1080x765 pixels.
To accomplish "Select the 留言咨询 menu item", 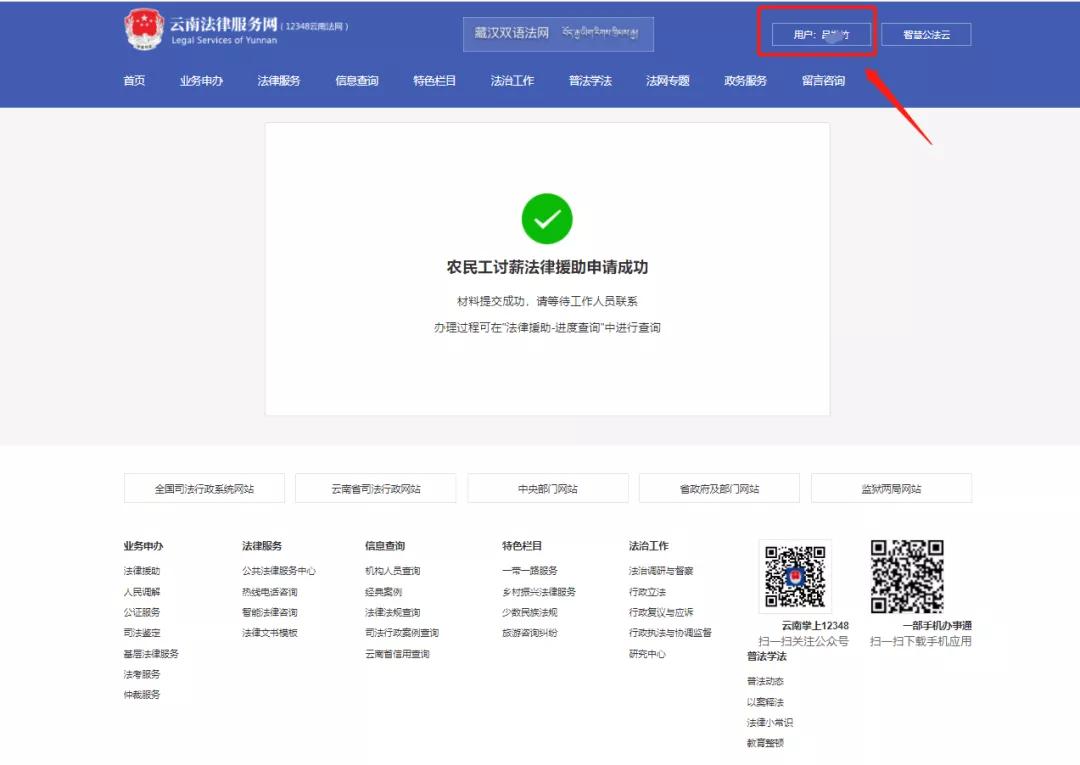I will 821,81.
